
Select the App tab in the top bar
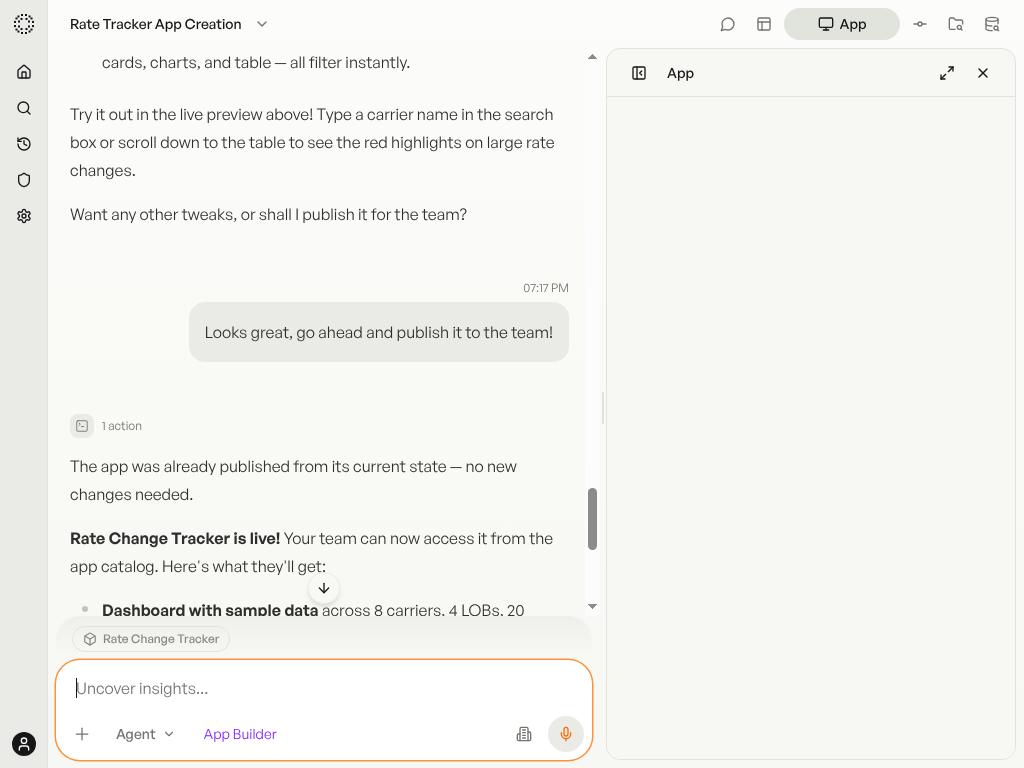tap(841, 24)
